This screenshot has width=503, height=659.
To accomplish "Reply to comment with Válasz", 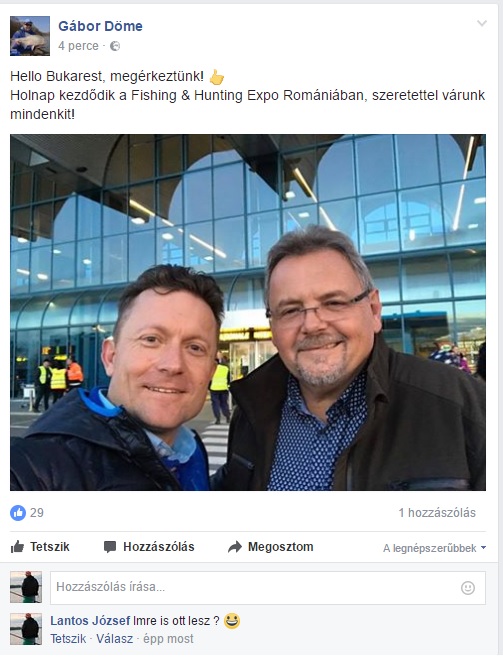I will tap(114, 639).
